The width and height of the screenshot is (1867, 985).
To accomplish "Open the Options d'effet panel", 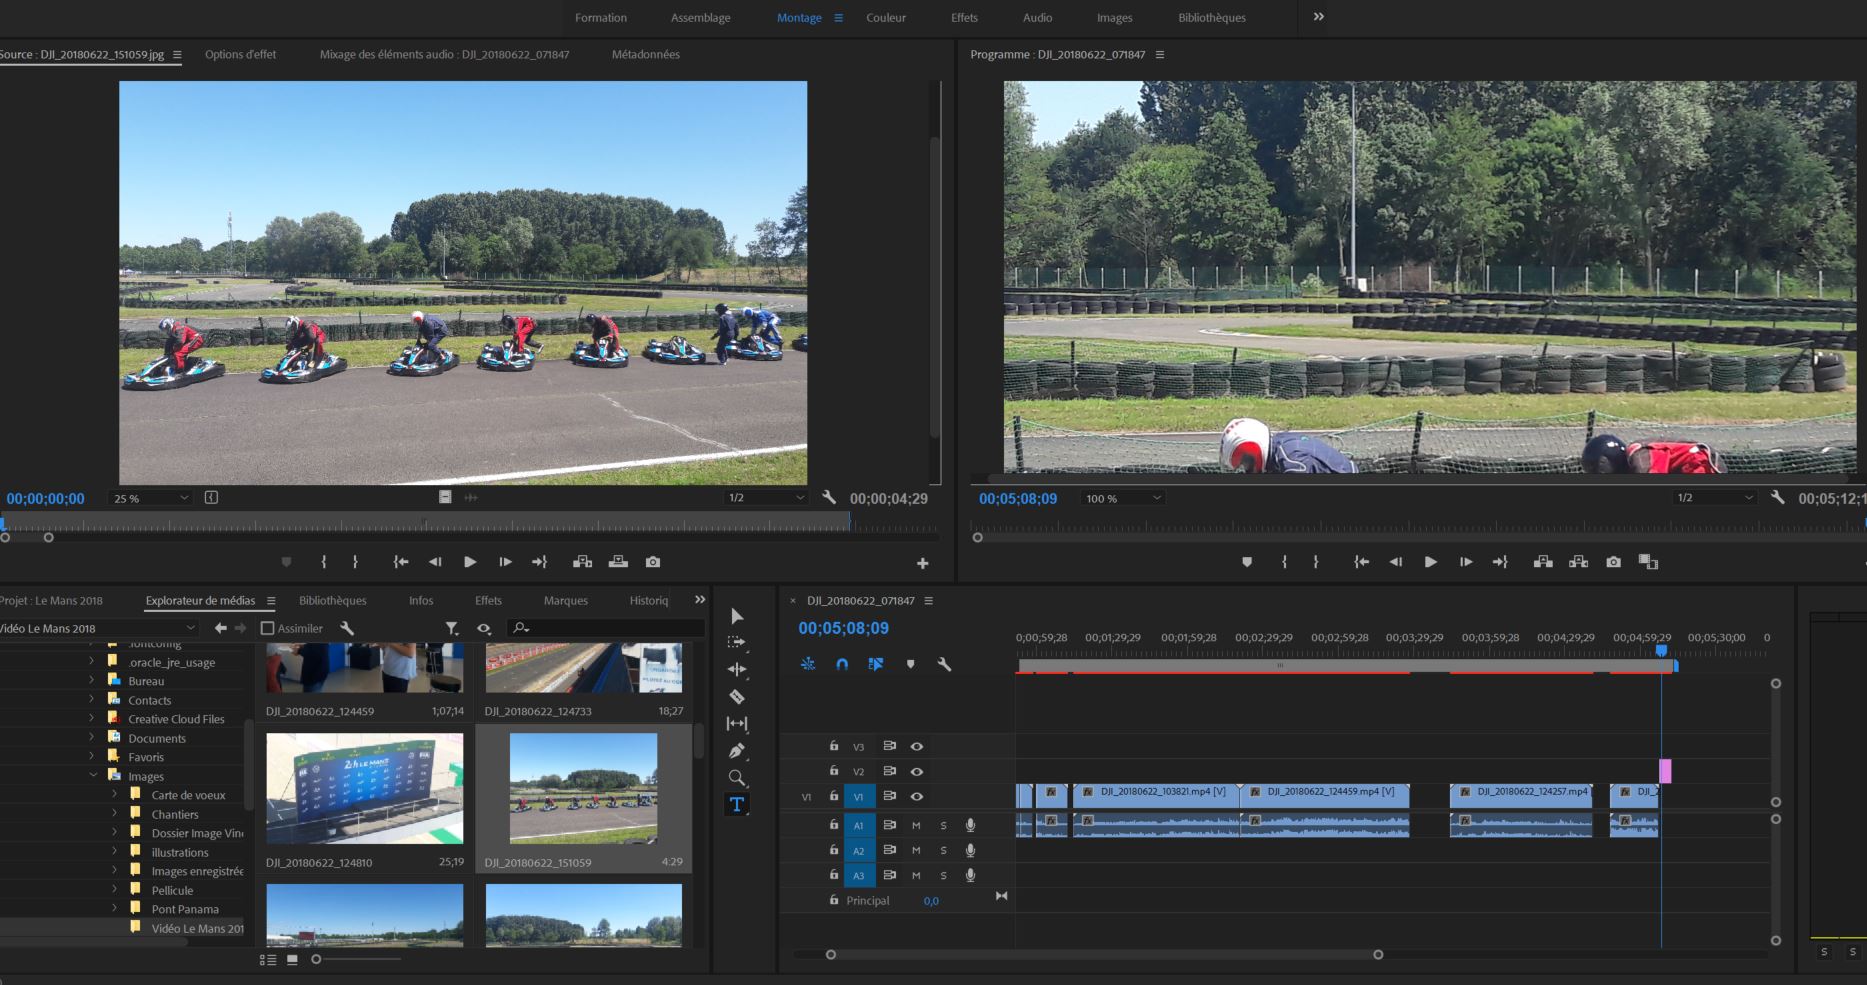I will [240, 55].
